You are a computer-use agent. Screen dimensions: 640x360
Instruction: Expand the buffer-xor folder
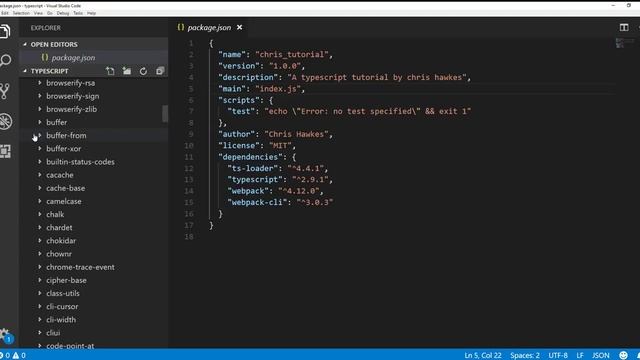point(40,149)
